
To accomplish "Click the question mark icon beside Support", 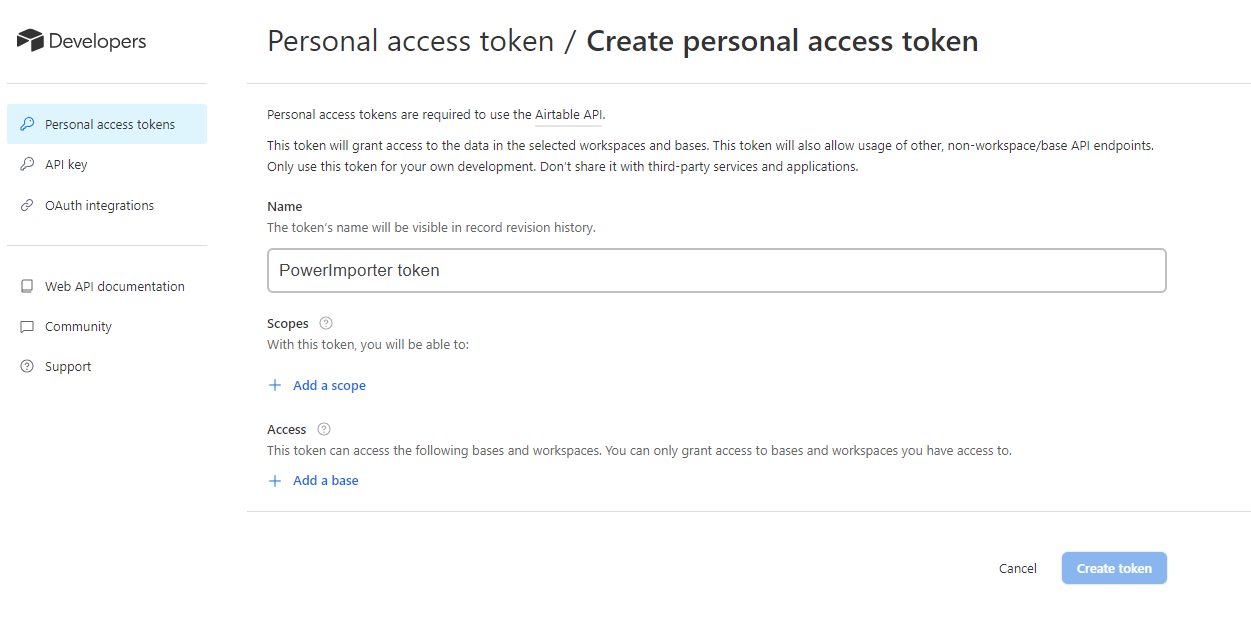I will coord(27,367).
